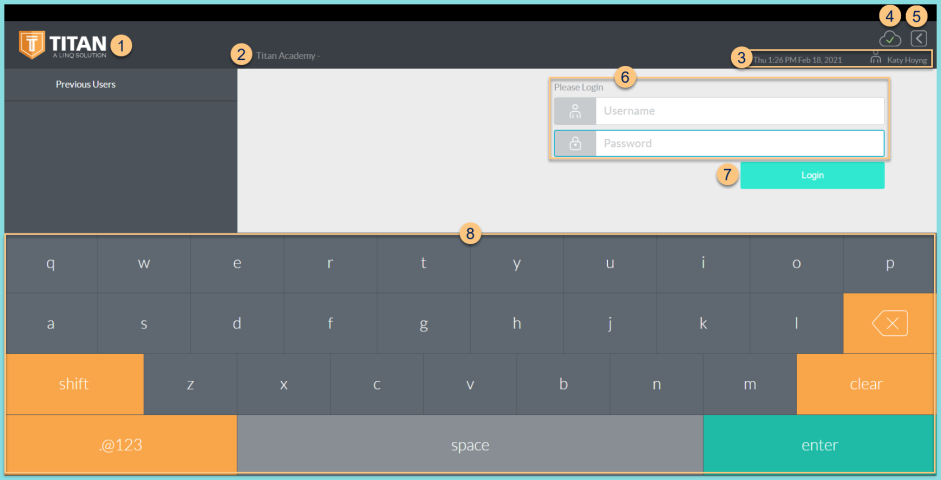Click the date and time text
This screenshot has width=941, height=480.
[798, 60]
